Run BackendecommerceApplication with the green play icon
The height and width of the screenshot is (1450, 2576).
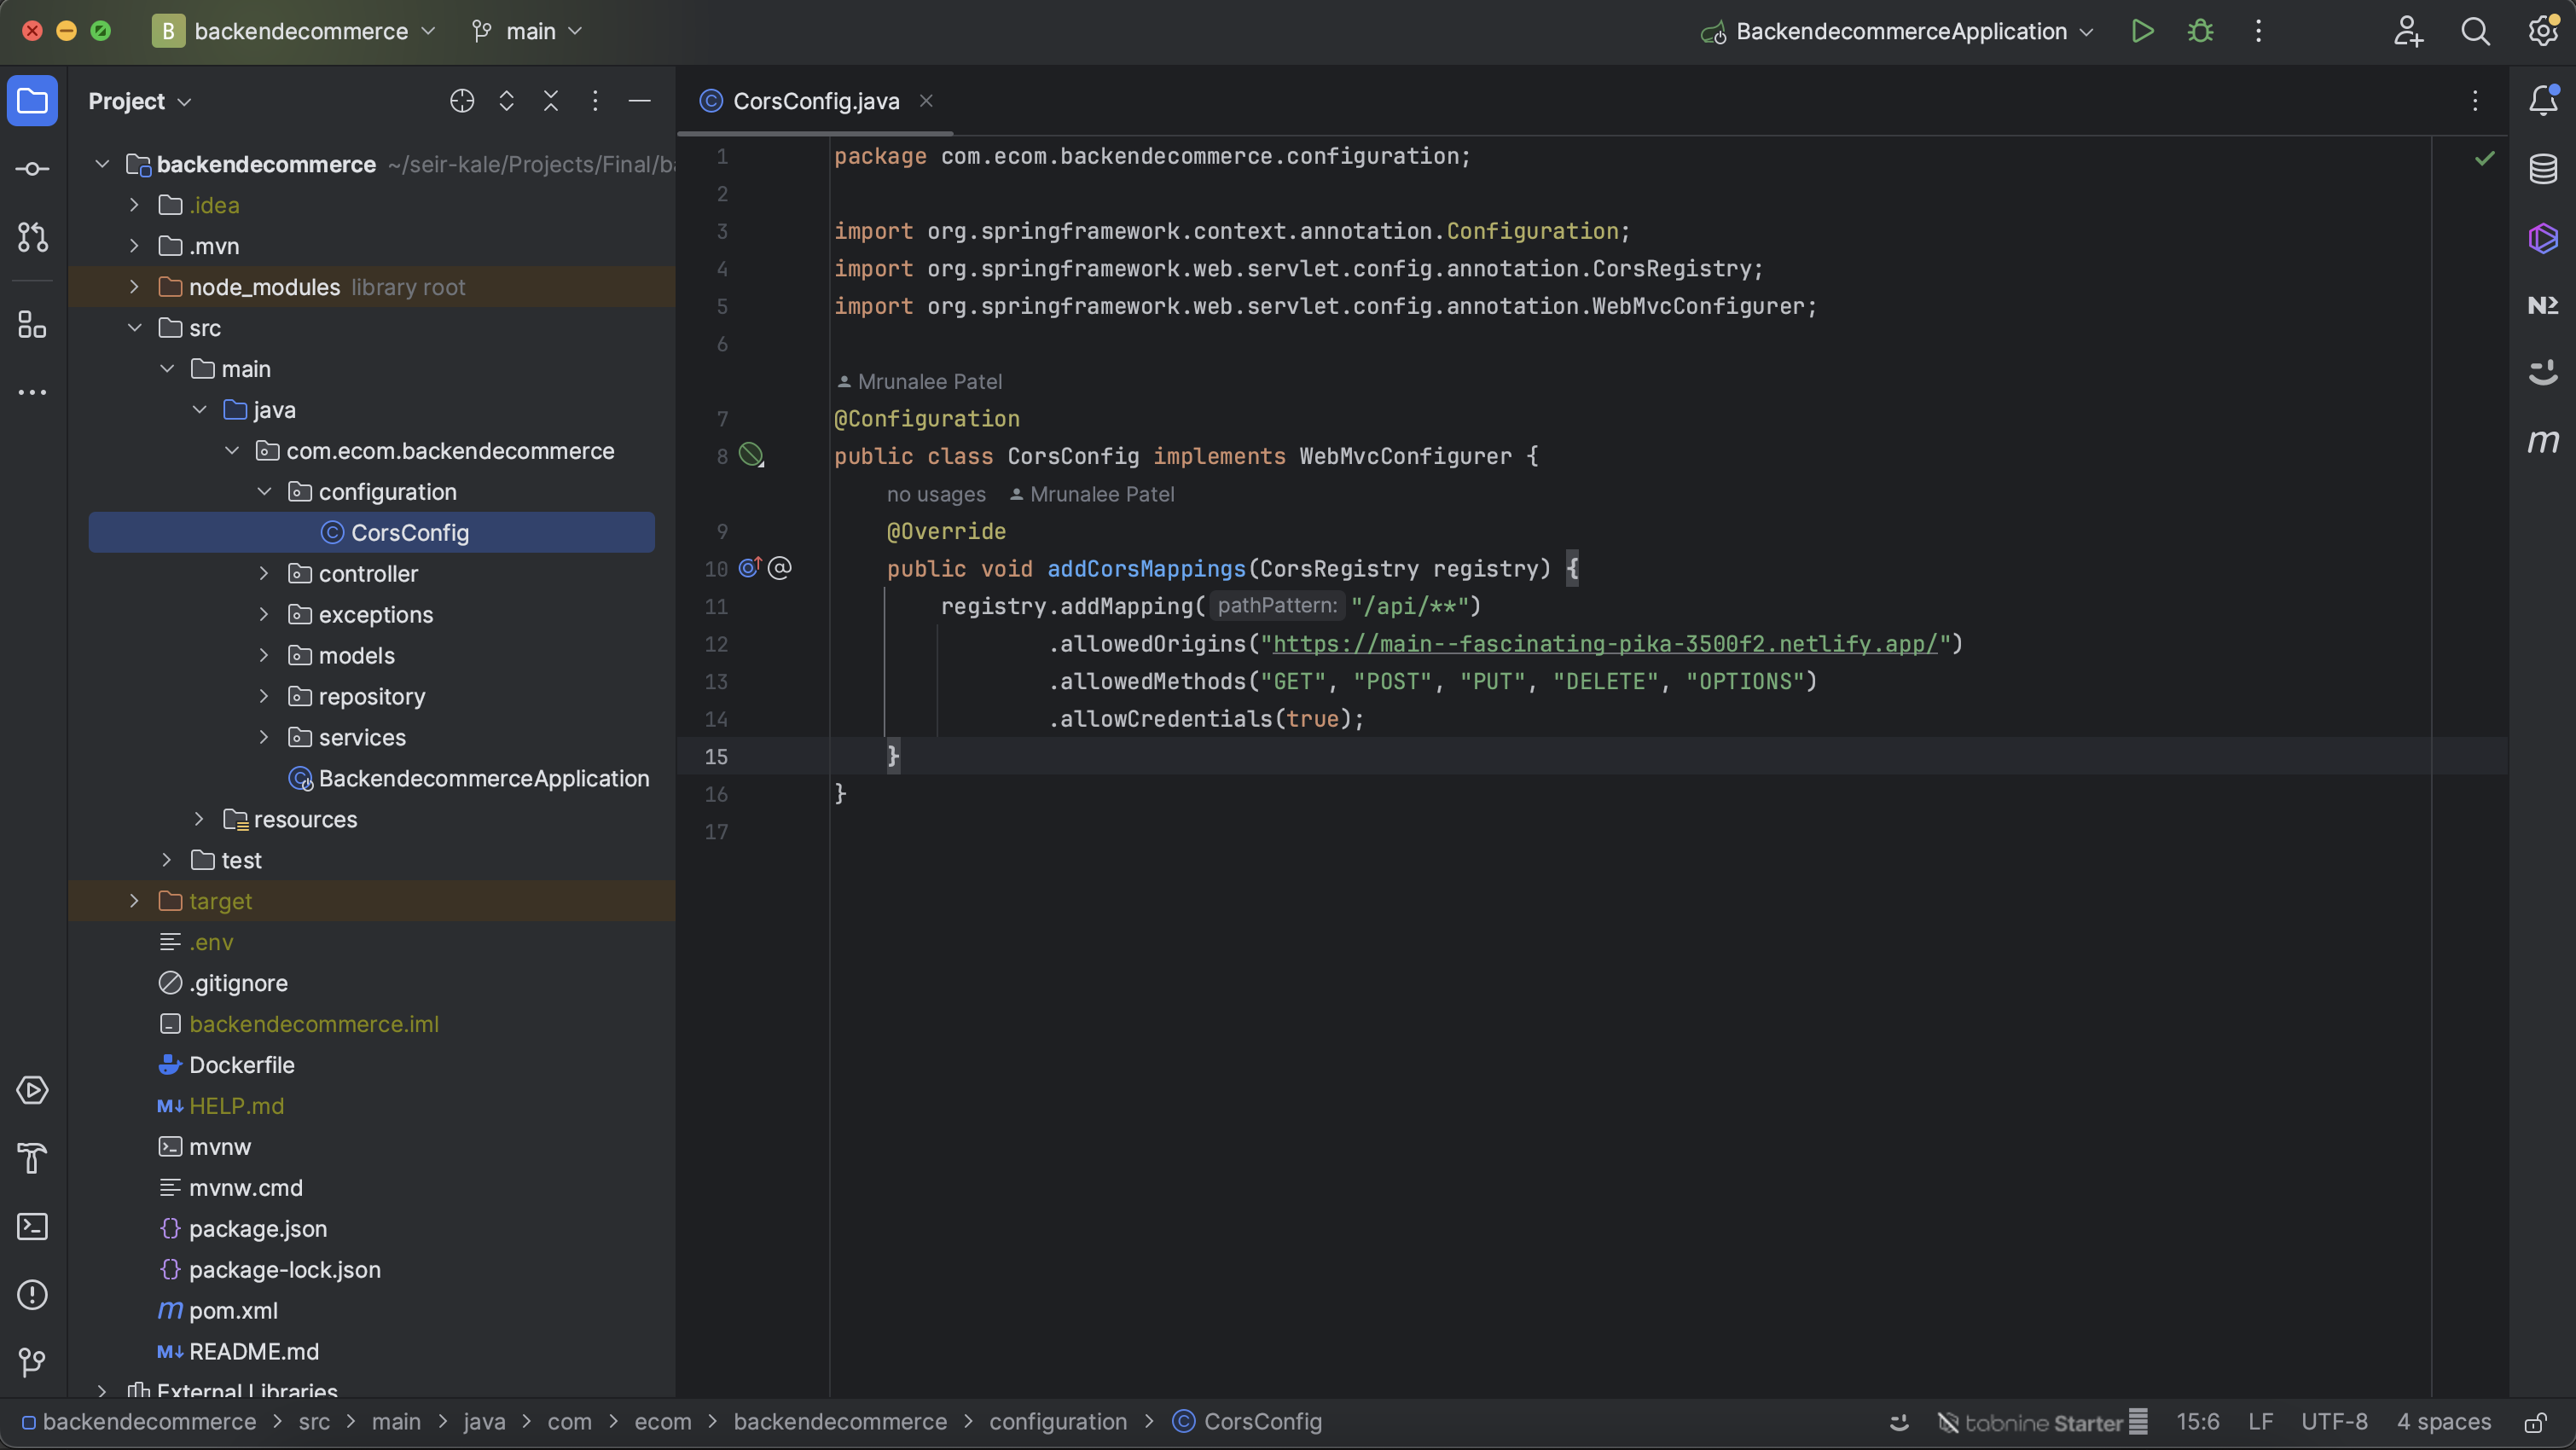tap(2142, 31)
